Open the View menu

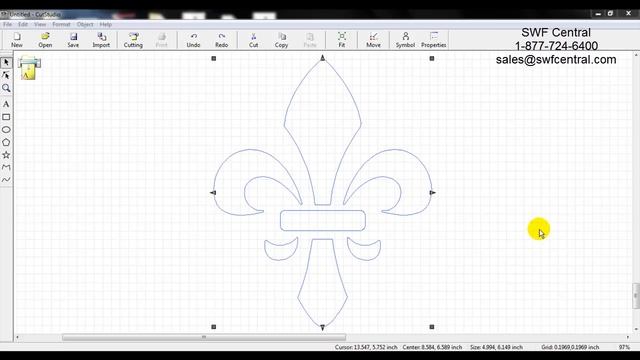click(40, 24)
